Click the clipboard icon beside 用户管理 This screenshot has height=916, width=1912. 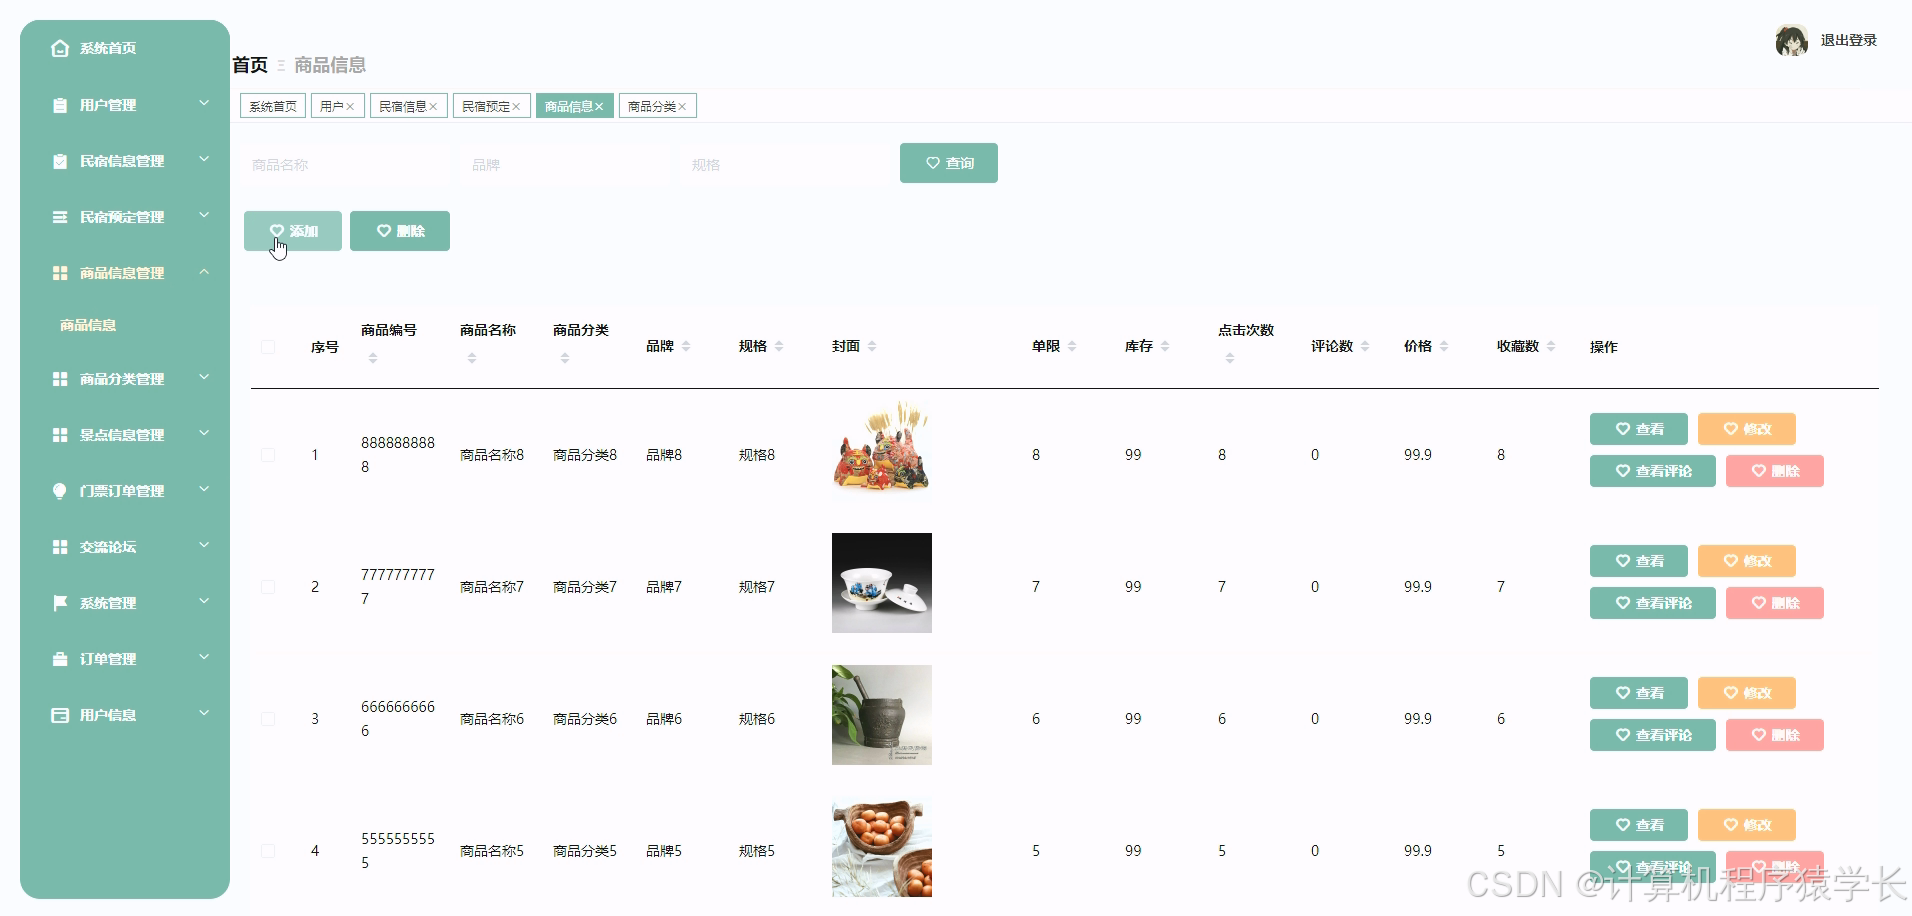(x=60, y=105)
